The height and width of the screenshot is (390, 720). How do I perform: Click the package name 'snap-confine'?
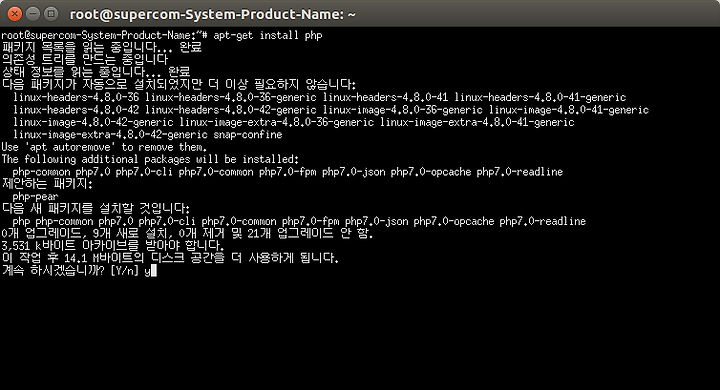click(248, 135)
